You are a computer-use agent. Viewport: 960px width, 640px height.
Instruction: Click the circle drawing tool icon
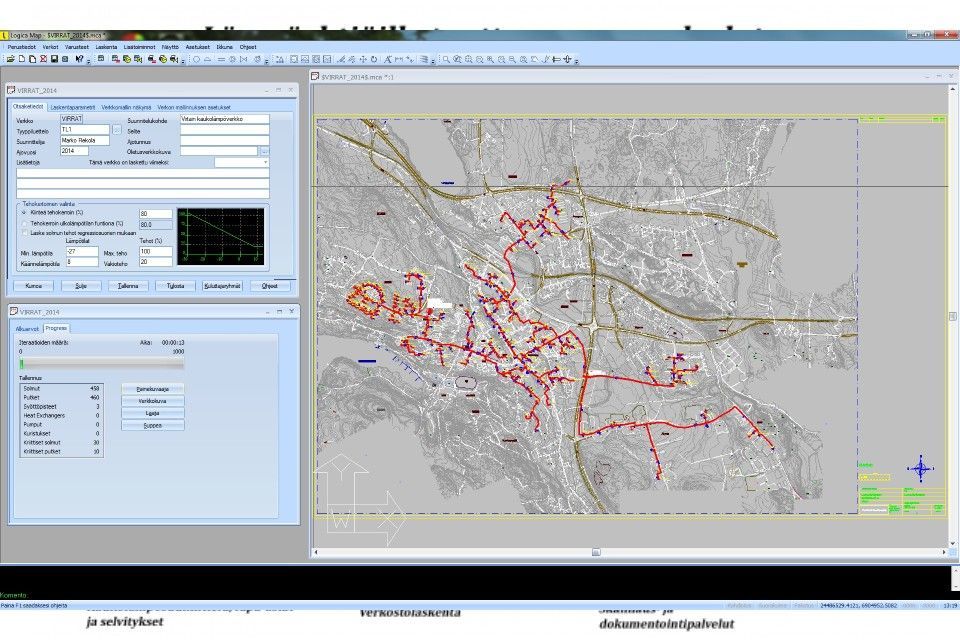tap(196, 59)
